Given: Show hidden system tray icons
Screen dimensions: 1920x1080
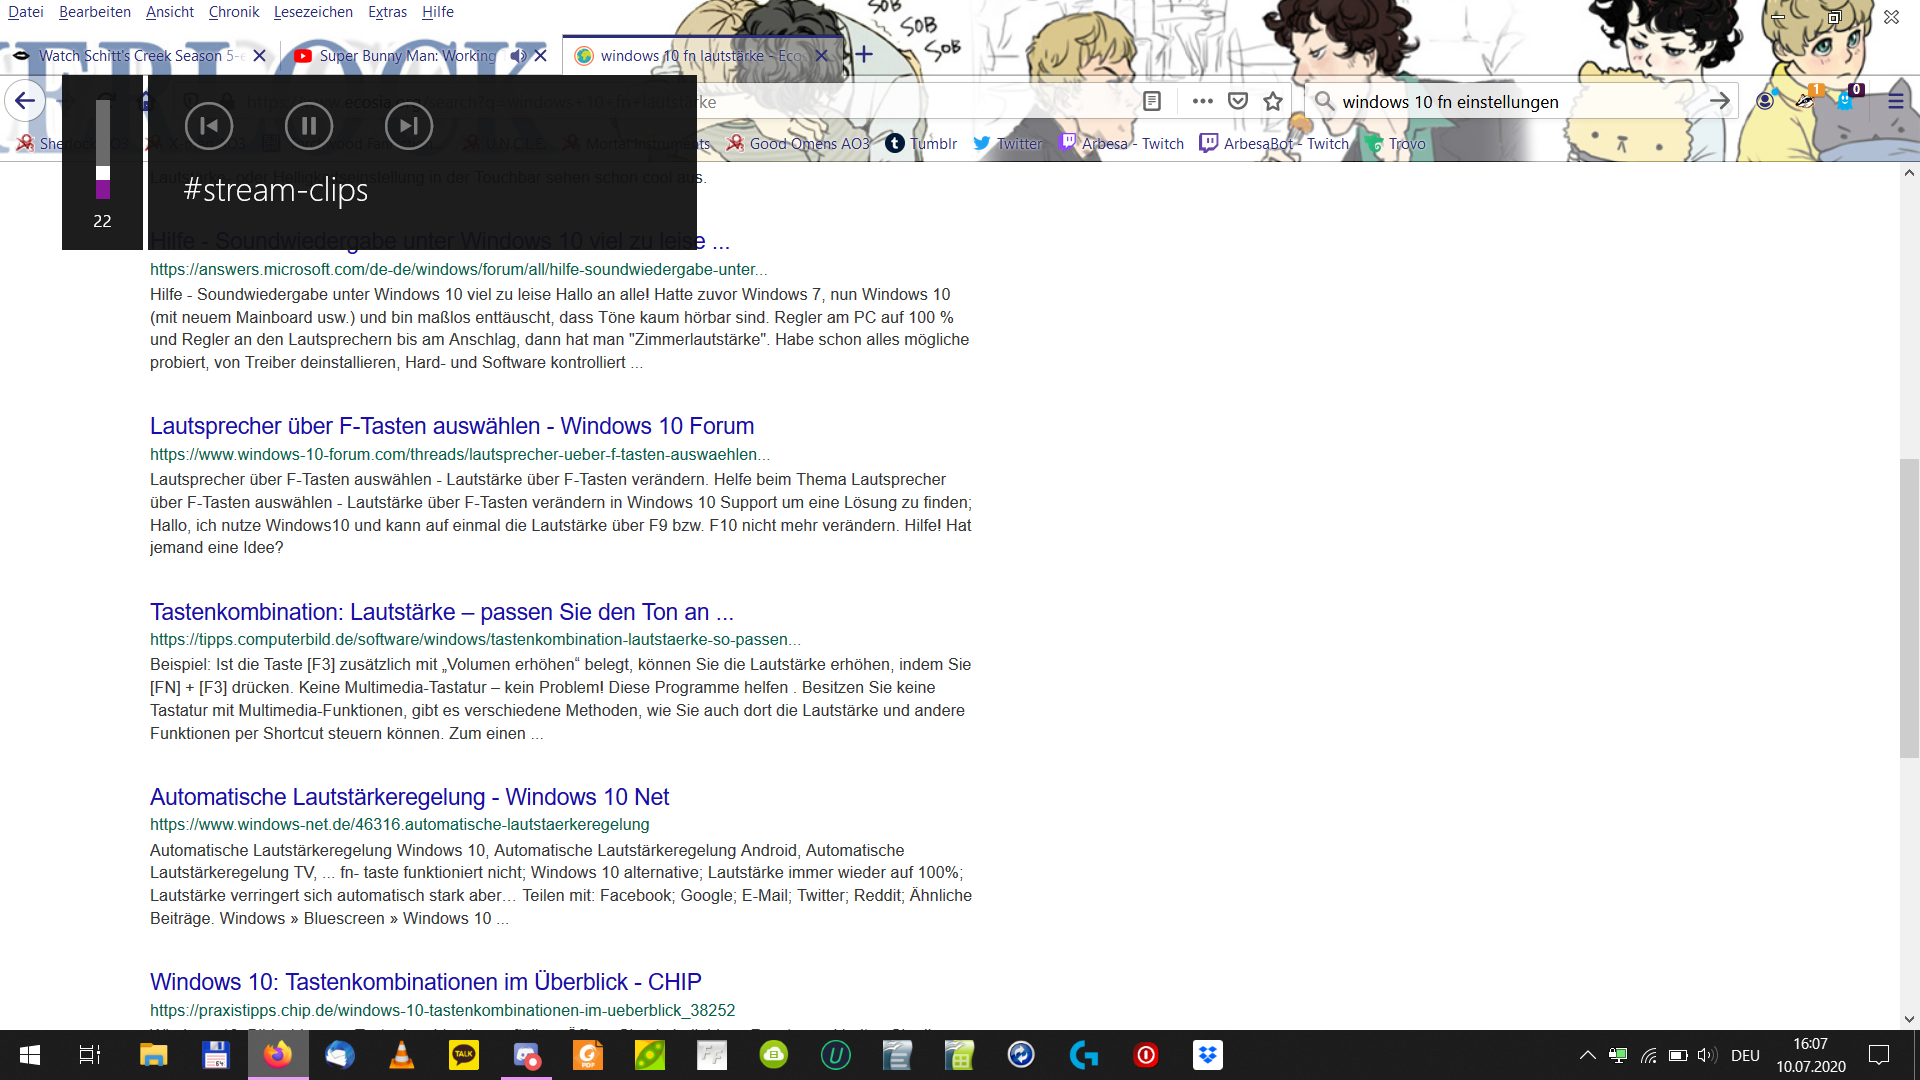Looking at the screenshot, I should (x=1587, y=1055).
